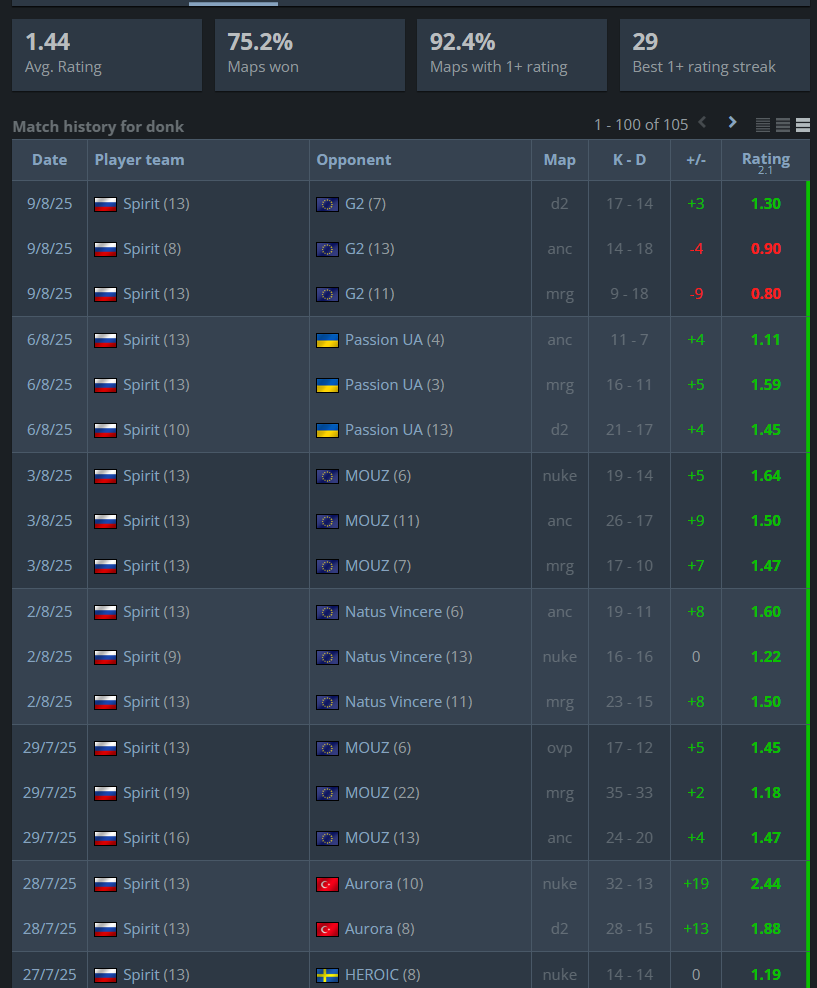Select the most compact row density icon
Image resolution: width=817 pixels, height=988 pixels.
point(762,125)
